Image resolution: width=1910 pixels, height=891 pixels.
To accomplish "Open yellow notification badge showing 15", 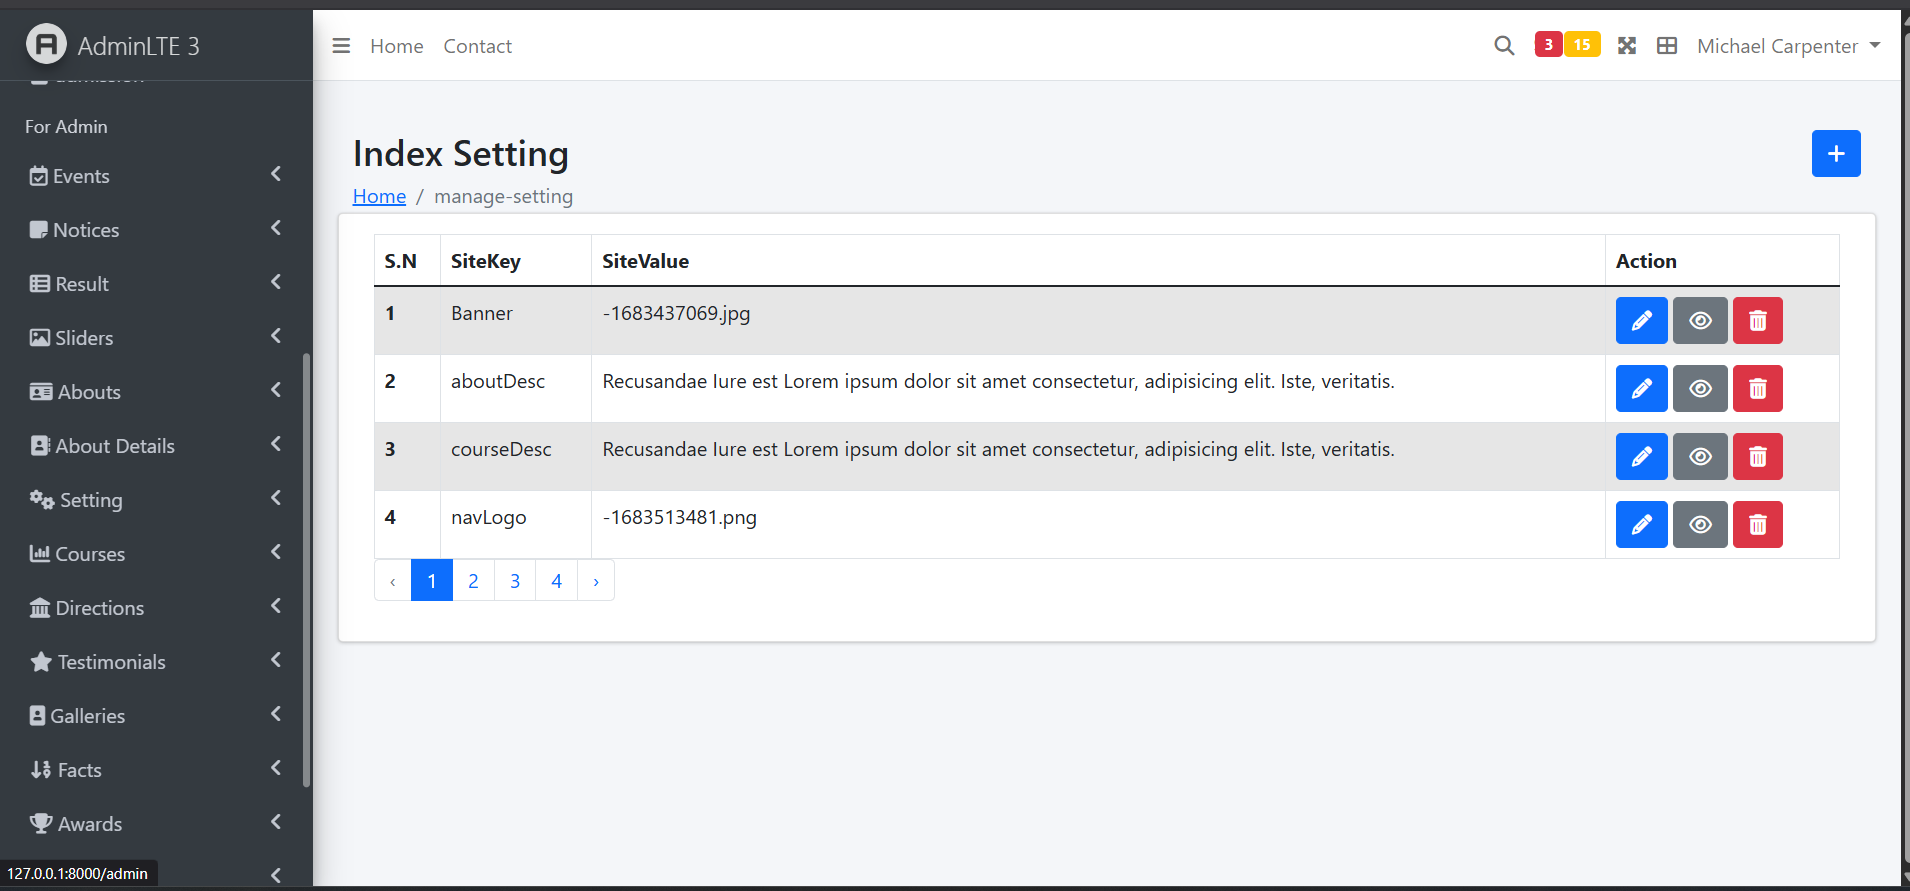I will (1582, 44).
